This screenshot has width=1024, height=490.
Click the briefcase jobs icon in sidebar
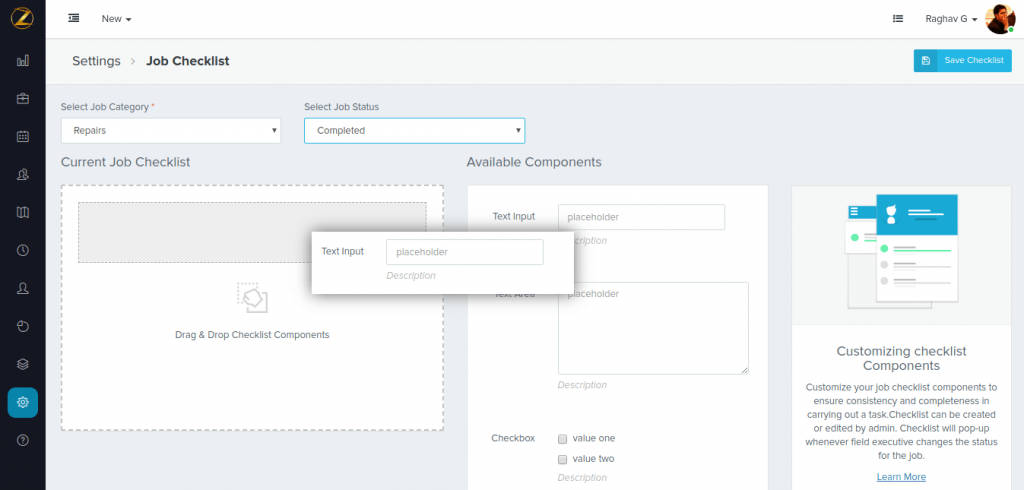pyautogui.click(x=22, y=99)
